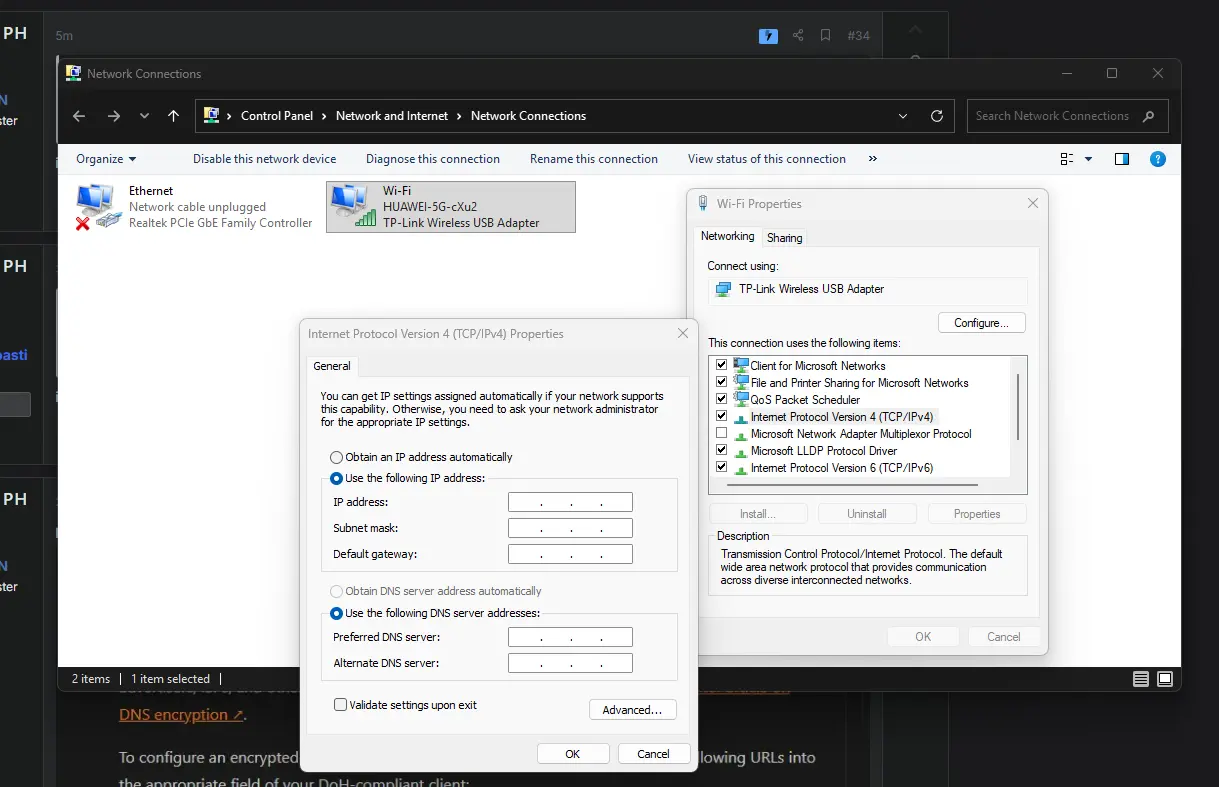Click Control Panel breadcrumb
The width and height of the screenshot is (1219, 787).
pos(277,116)
